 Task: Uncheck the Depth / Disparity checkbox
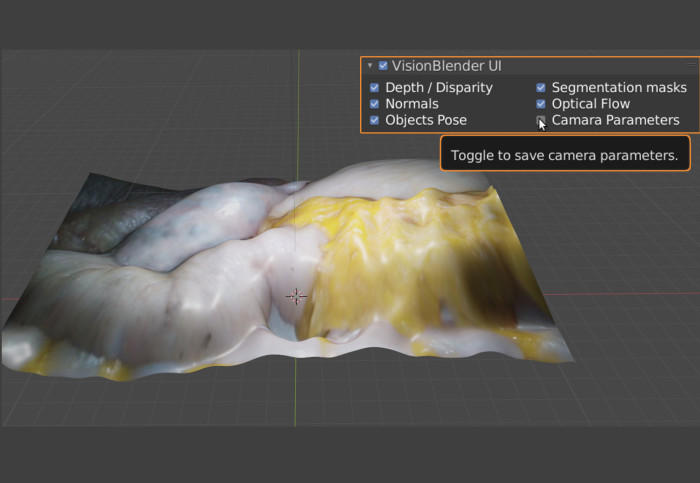(375, 88)
